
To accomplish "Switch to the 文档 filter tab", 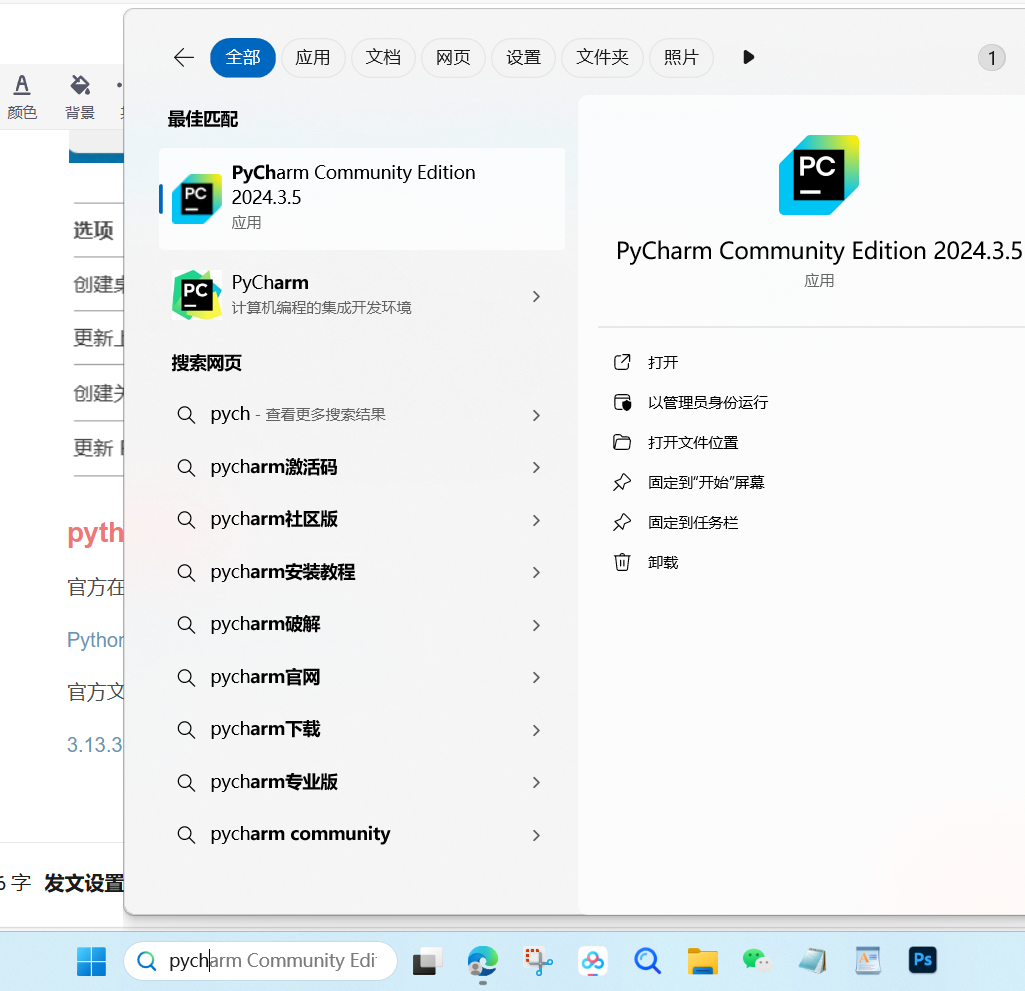I will pos(383,58).
